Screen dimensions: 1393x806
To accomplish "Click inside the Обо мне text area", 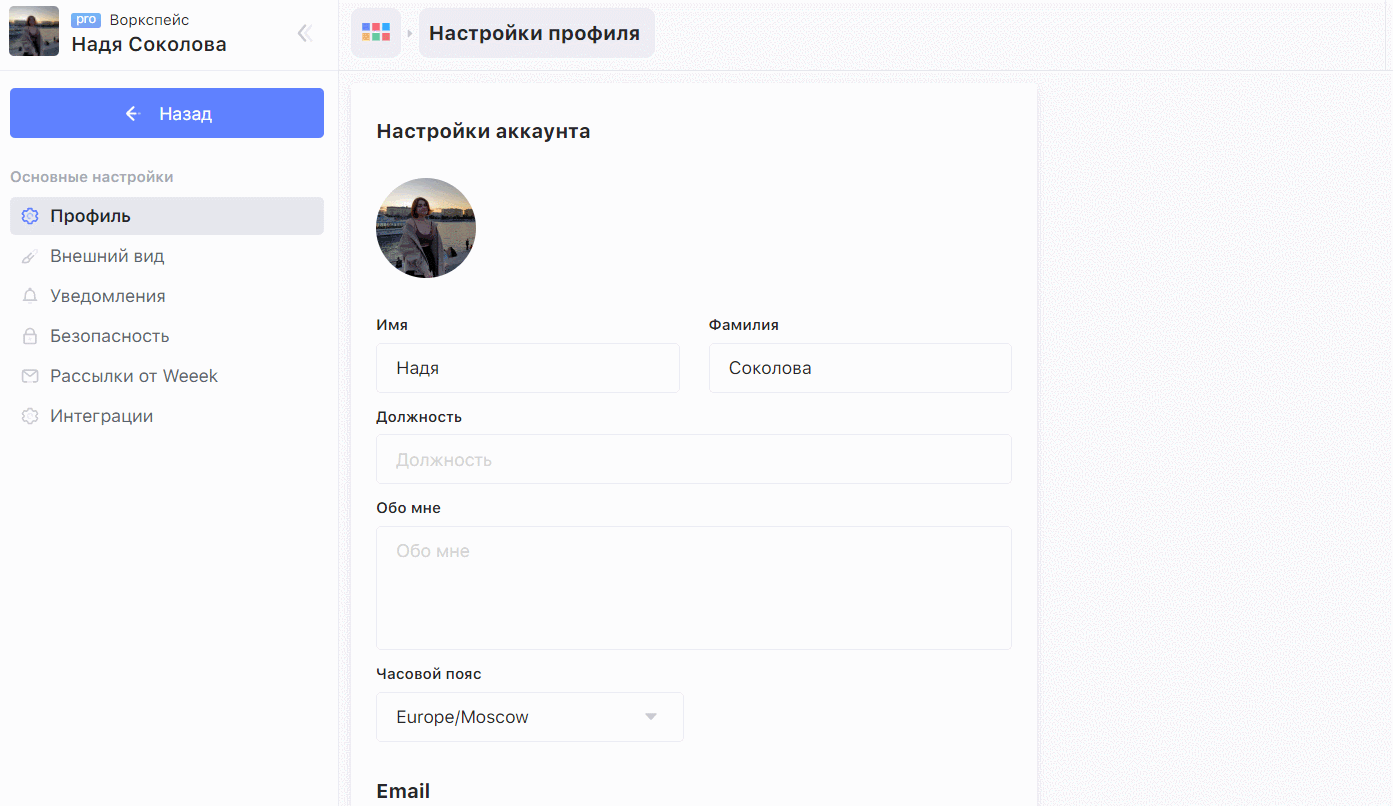I will (693, 588).
